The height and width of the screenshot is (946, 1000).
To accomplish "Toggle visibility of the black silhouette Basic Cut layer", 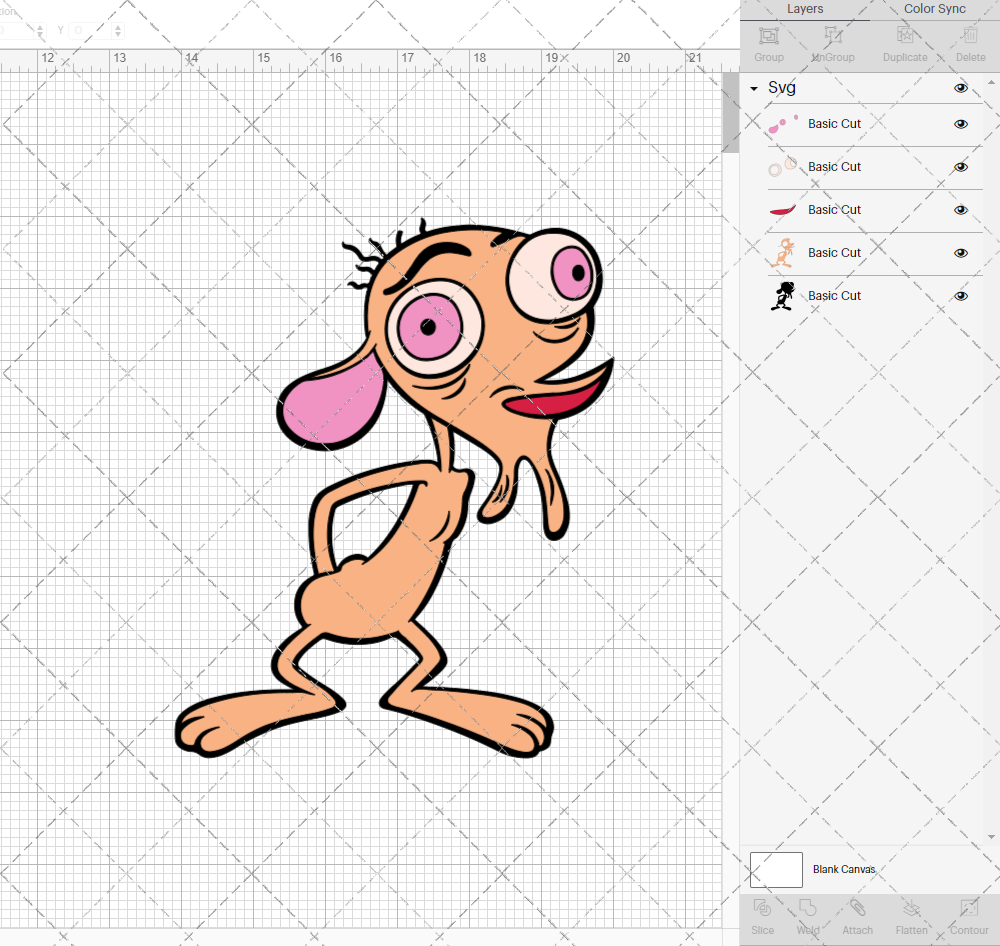I will click(961, 296).
